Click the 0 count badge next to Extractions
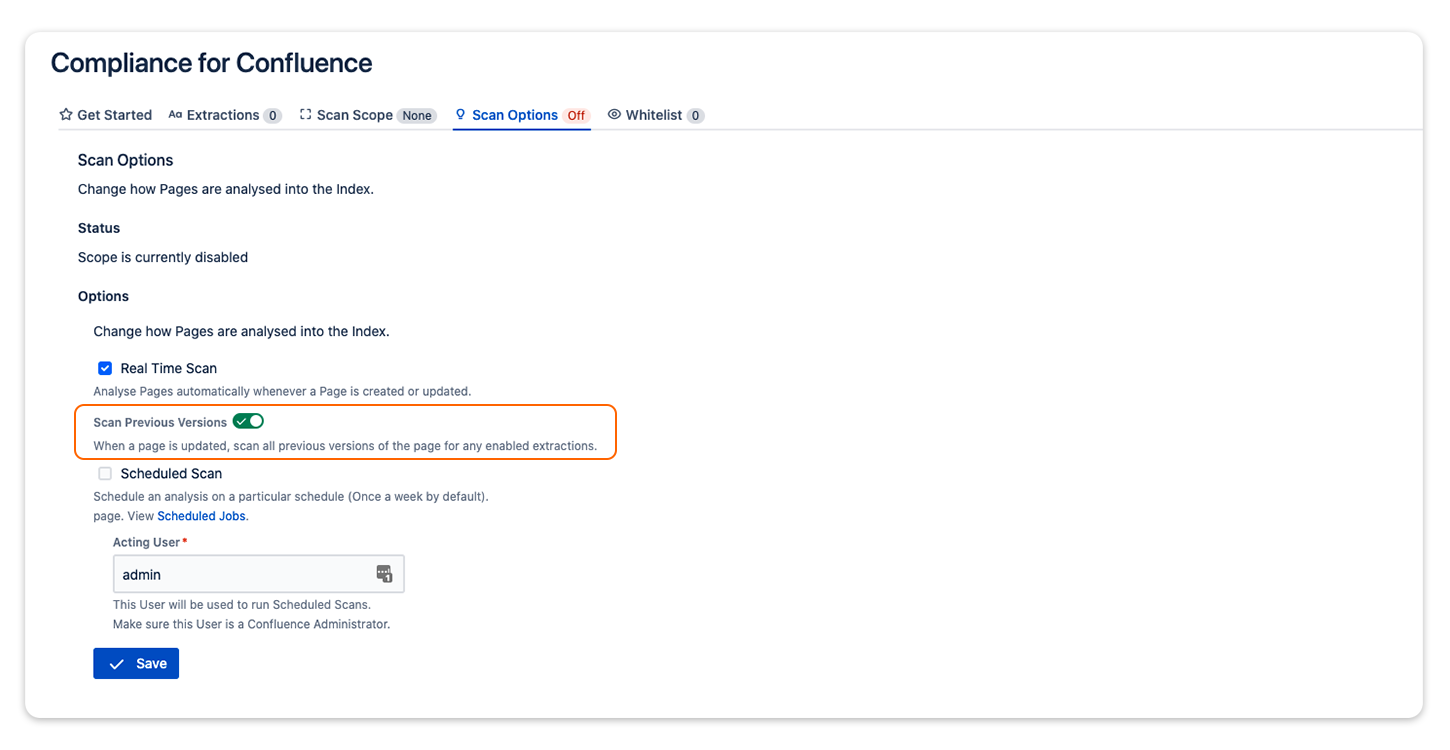This screenshot has width=1450, height=750. tap(272, 116)
